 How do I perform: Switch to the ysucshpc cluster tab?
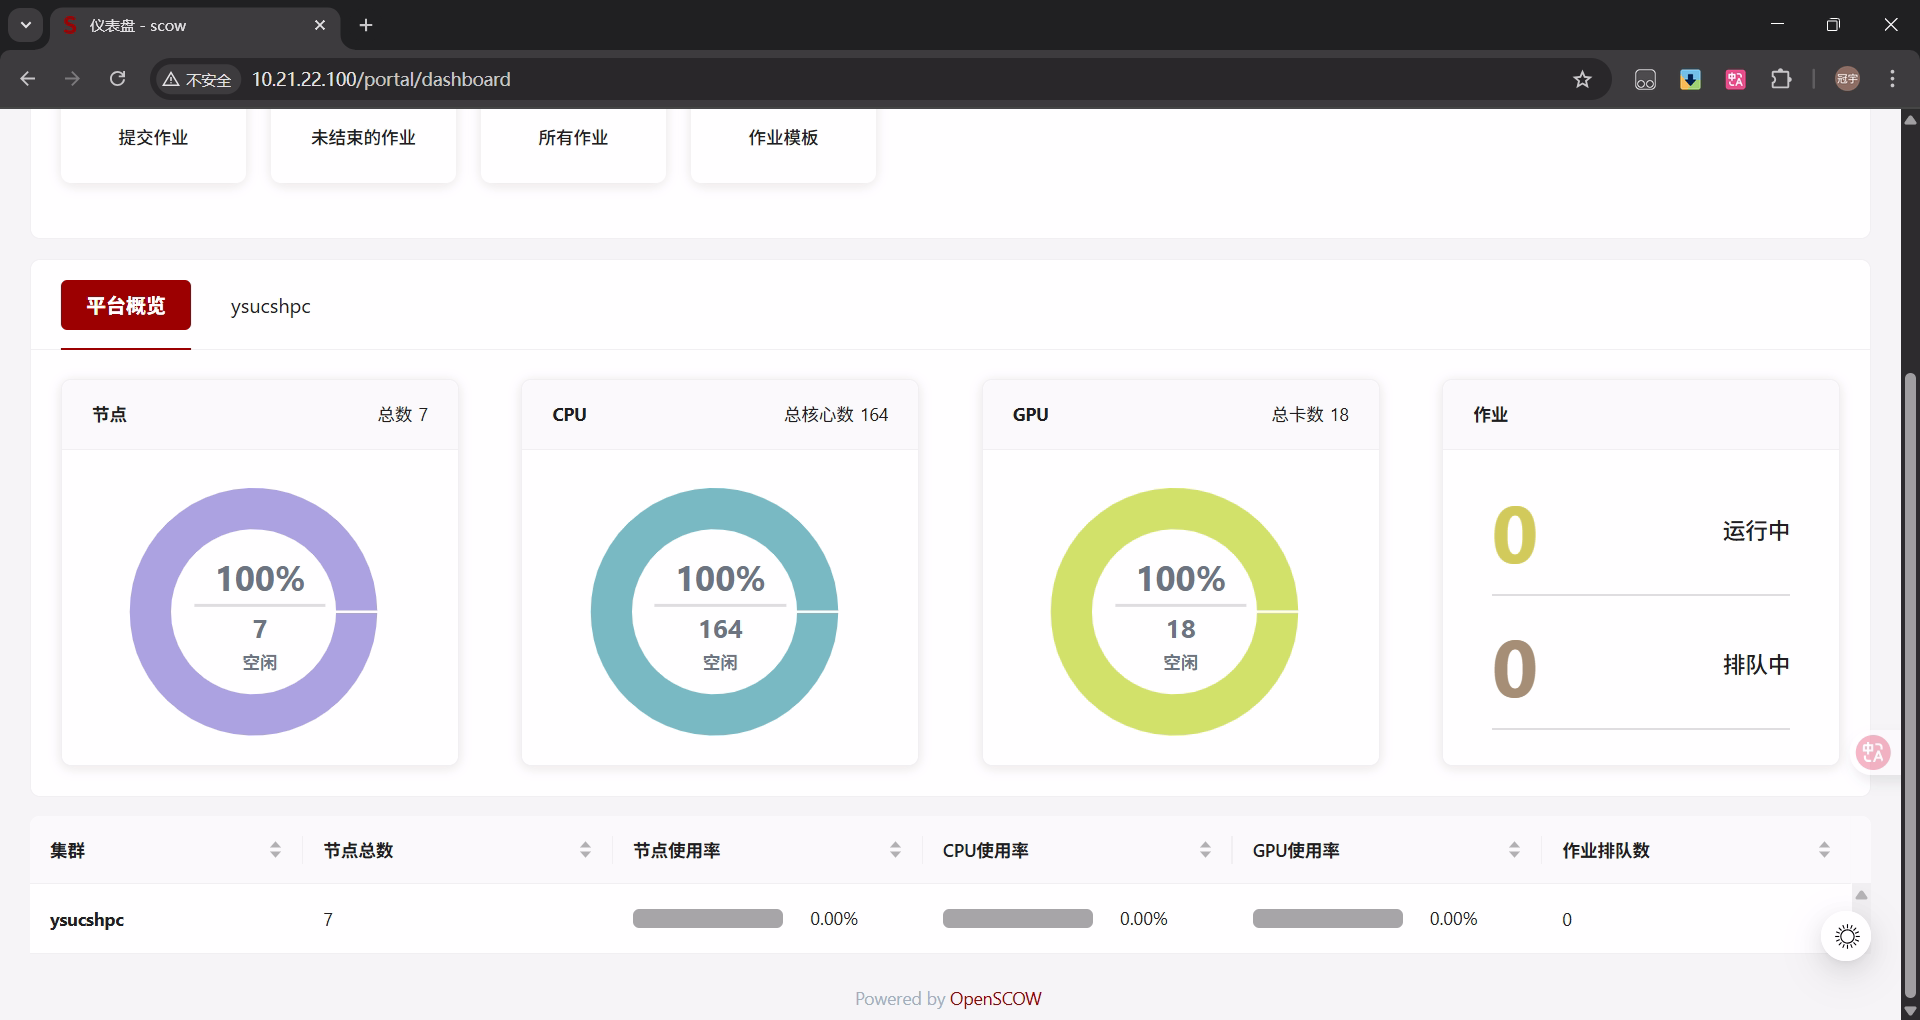coord(270,306)
